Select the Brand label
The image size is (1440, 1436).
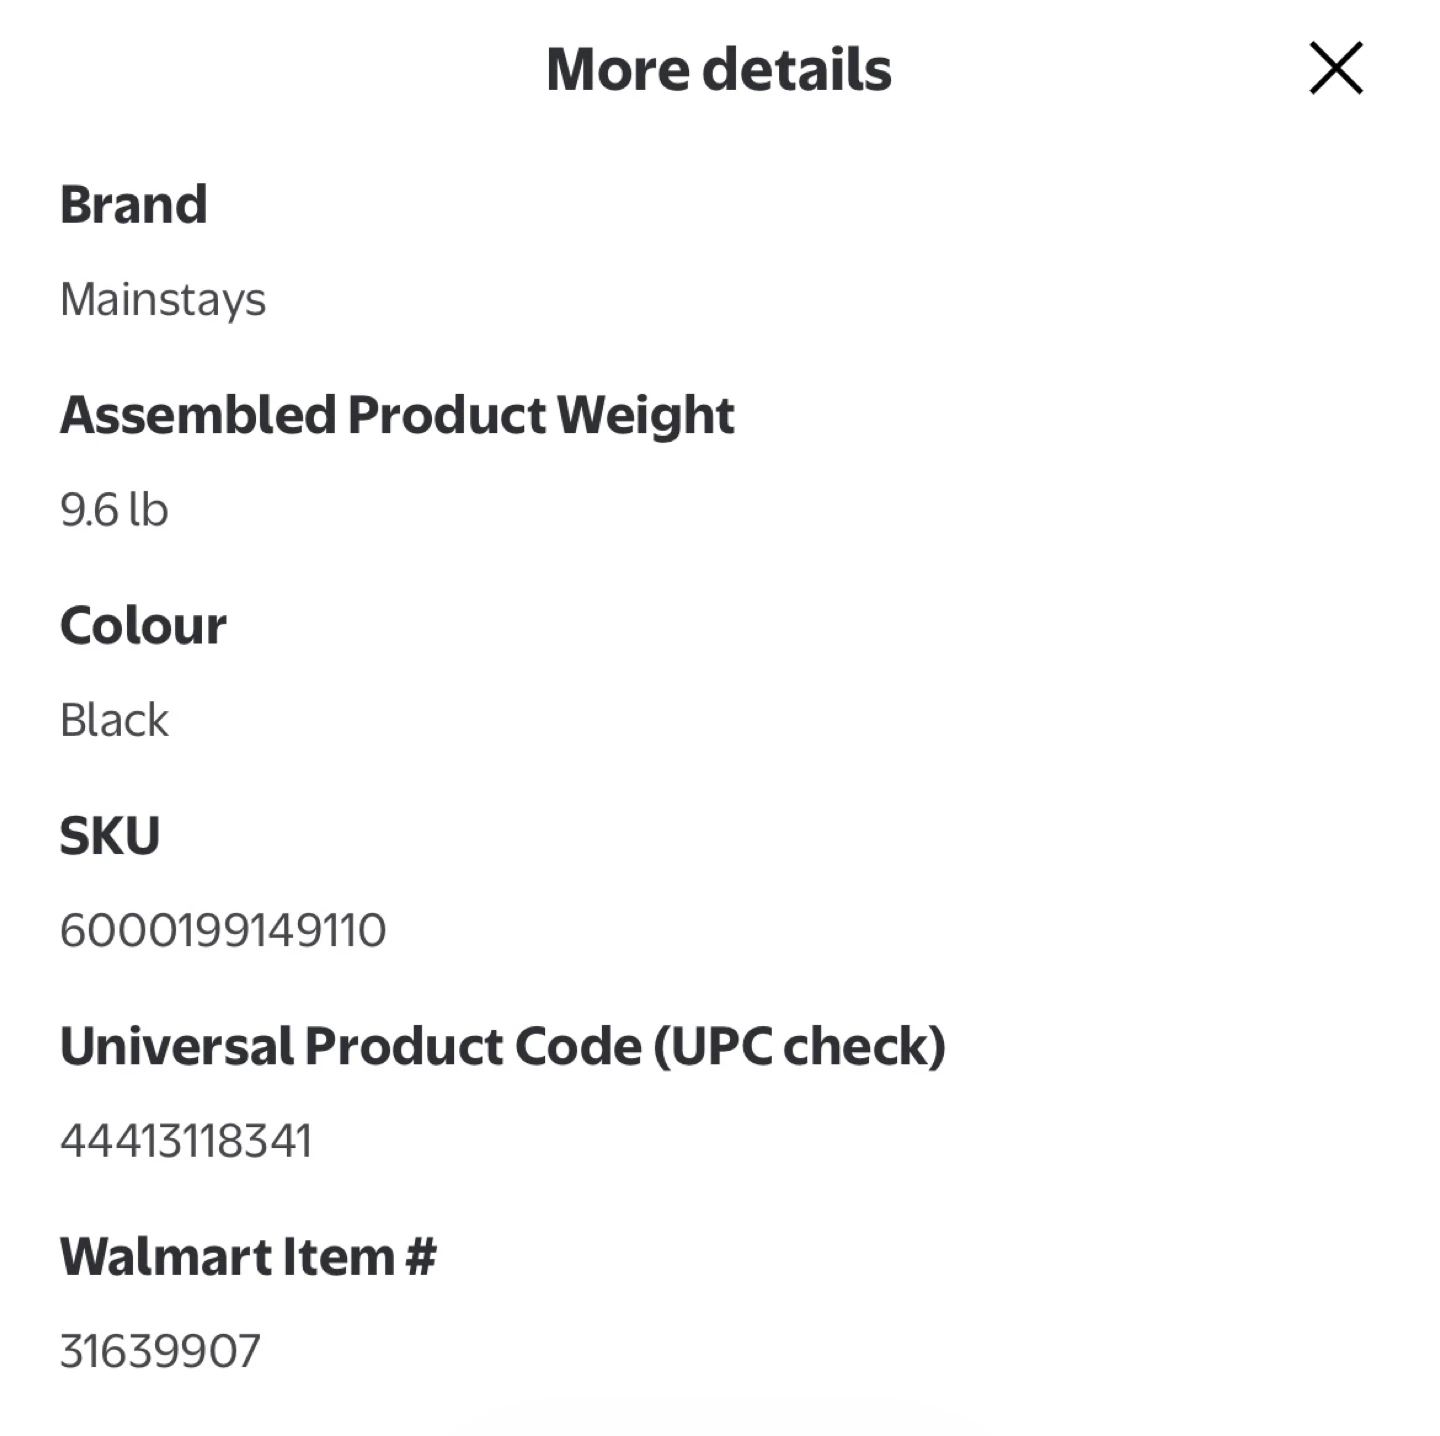click(134, 205)
